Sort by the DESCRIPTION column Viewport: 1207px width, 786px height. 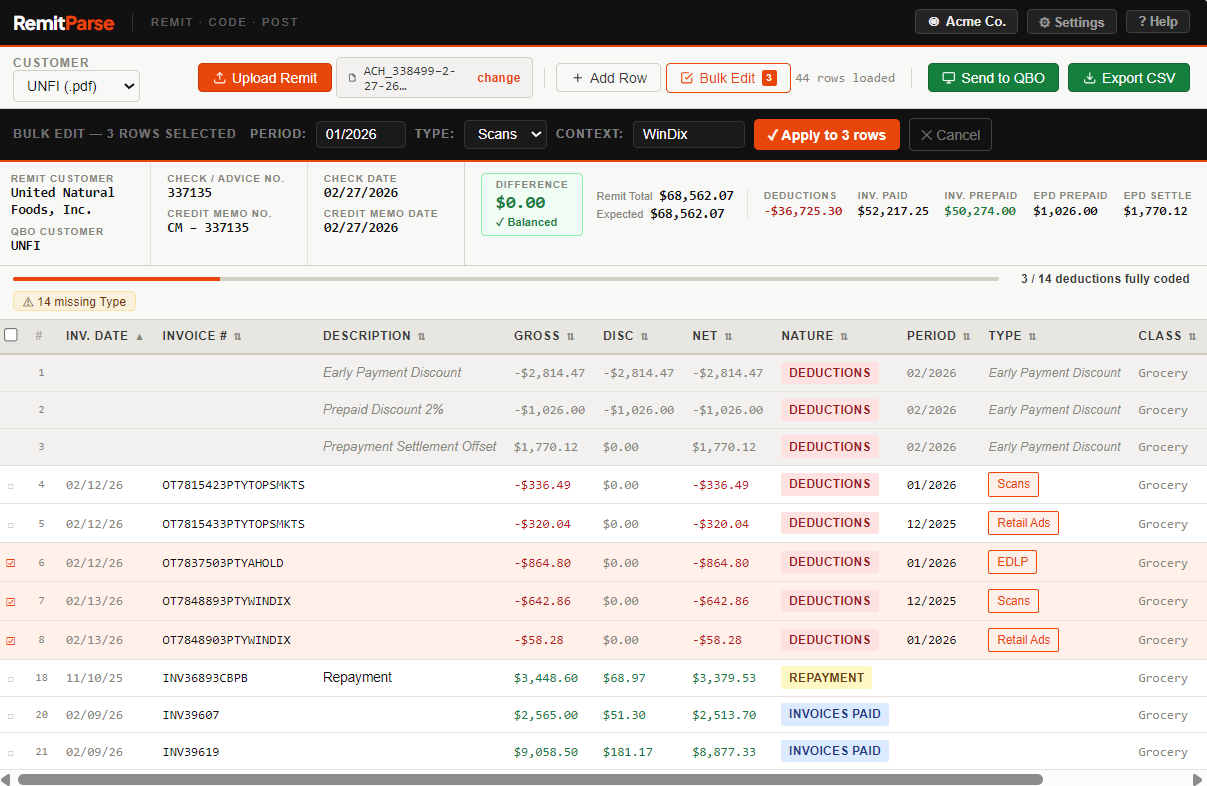374,336
